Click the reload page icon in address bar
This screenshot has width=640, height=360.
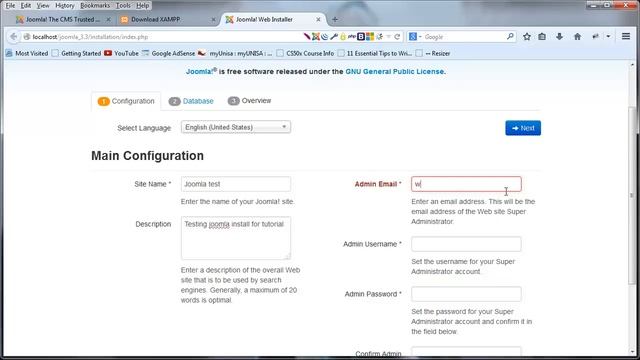[x=397, y=37]
